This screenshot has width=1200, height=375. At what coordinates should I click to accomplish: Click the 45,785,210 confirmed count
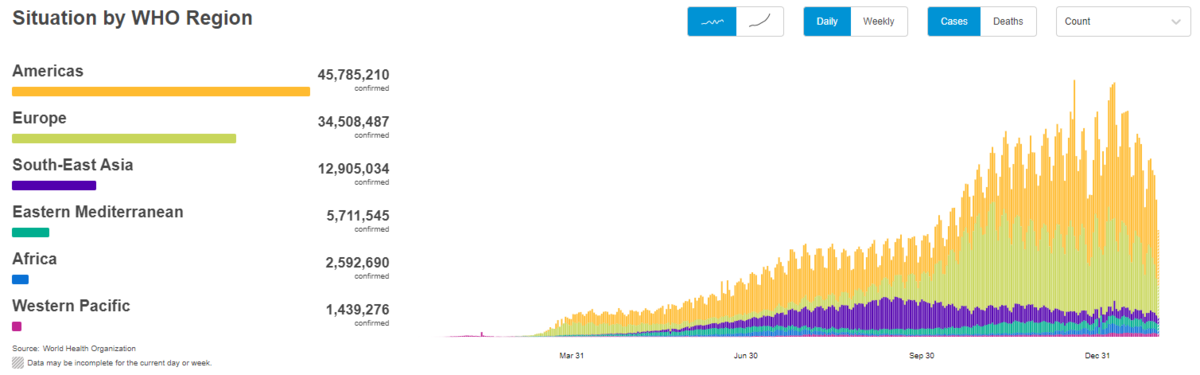pos(353,75)
